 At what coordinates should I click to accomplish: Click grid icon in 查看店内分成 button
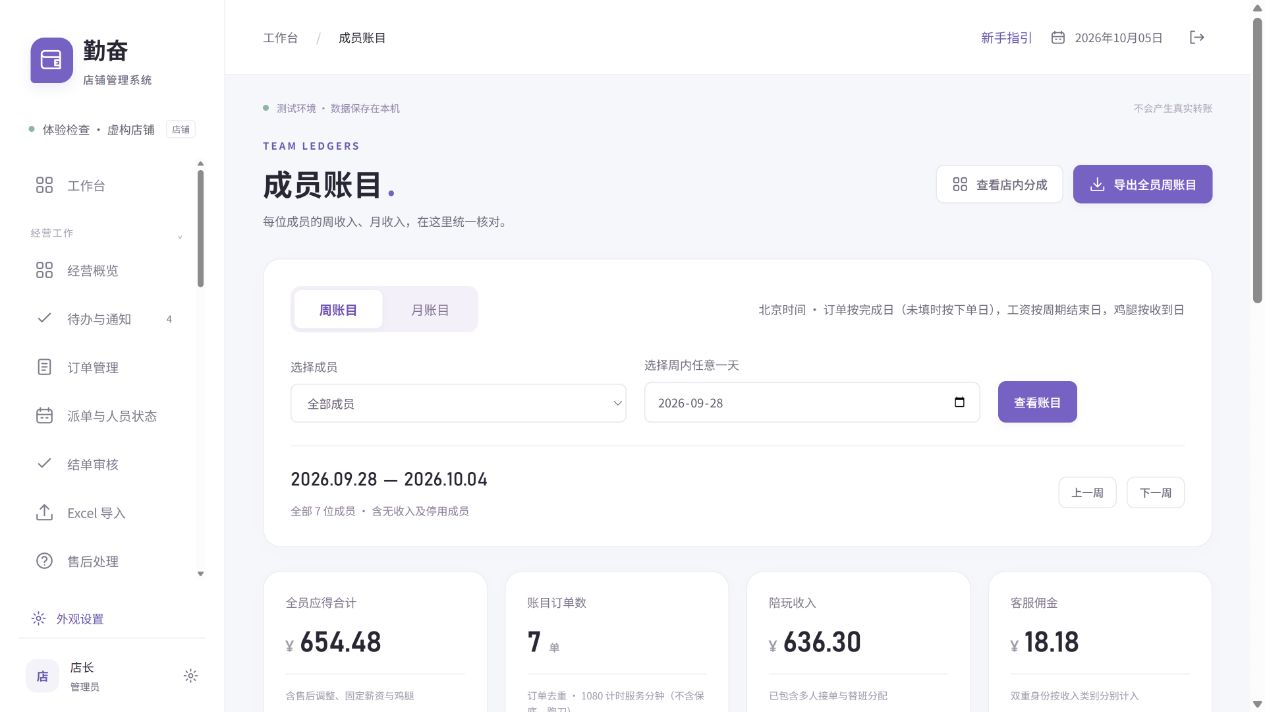tap(960, 184)
